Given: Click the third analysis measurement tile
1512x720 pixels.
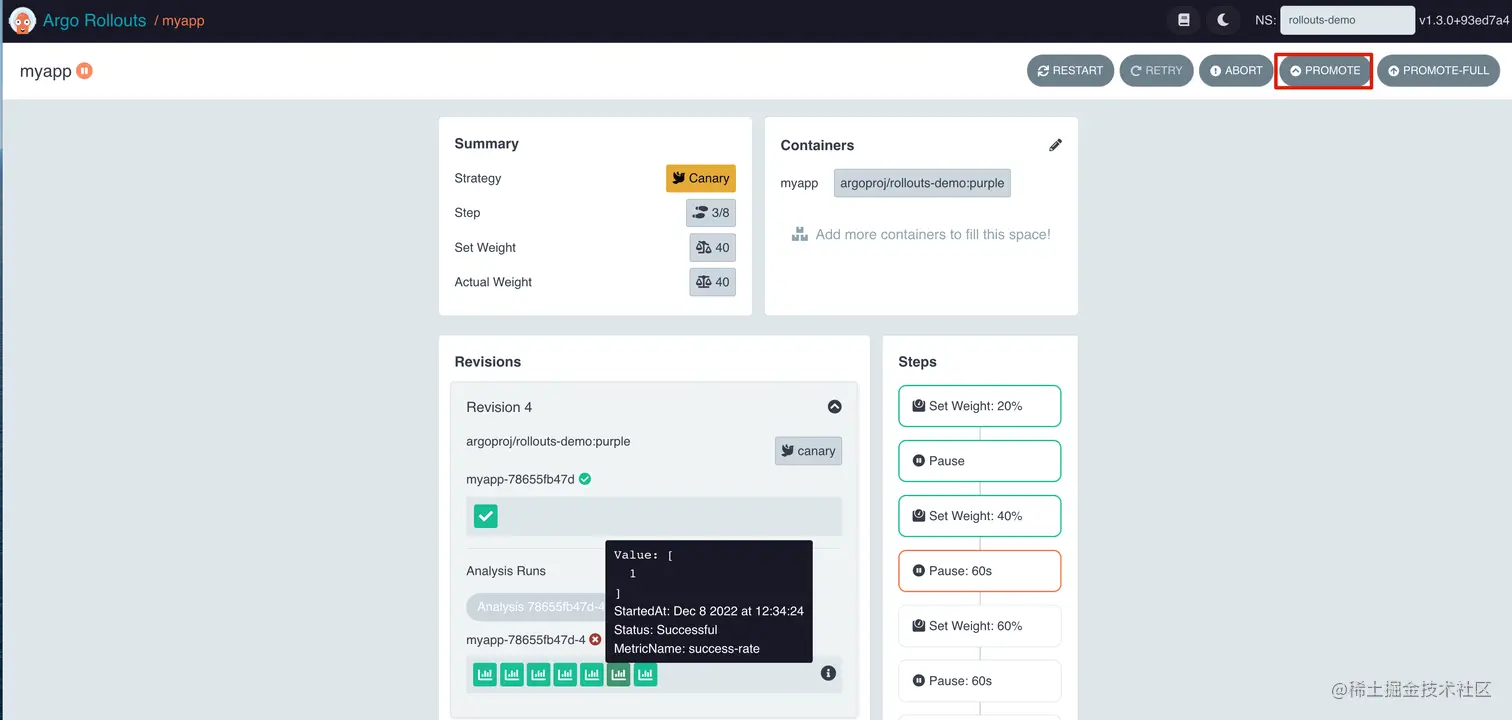Looking at the screenshot, I should click(539, 675).
